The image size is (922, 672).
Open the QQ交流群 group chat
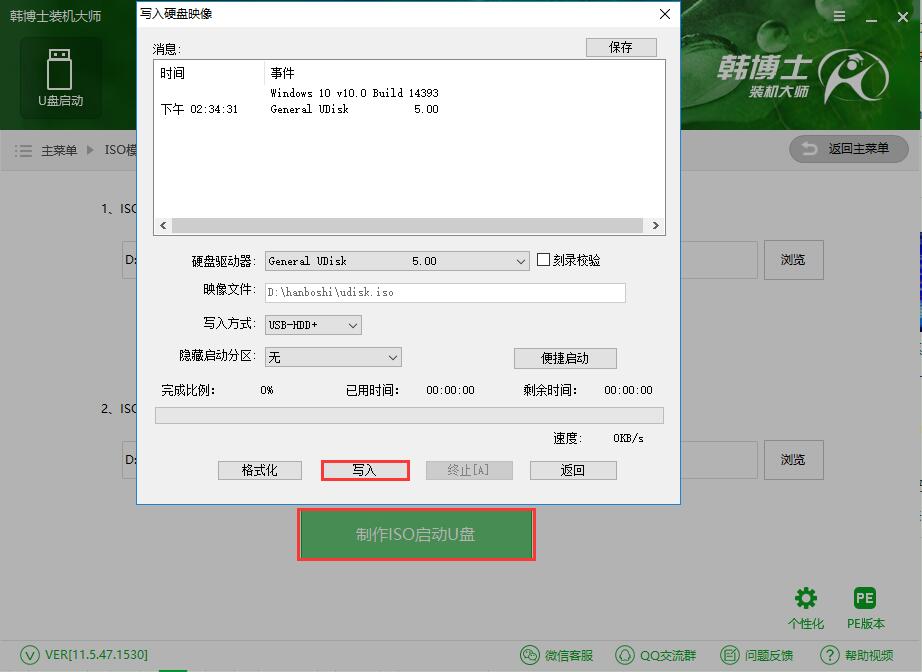point(655,656)
